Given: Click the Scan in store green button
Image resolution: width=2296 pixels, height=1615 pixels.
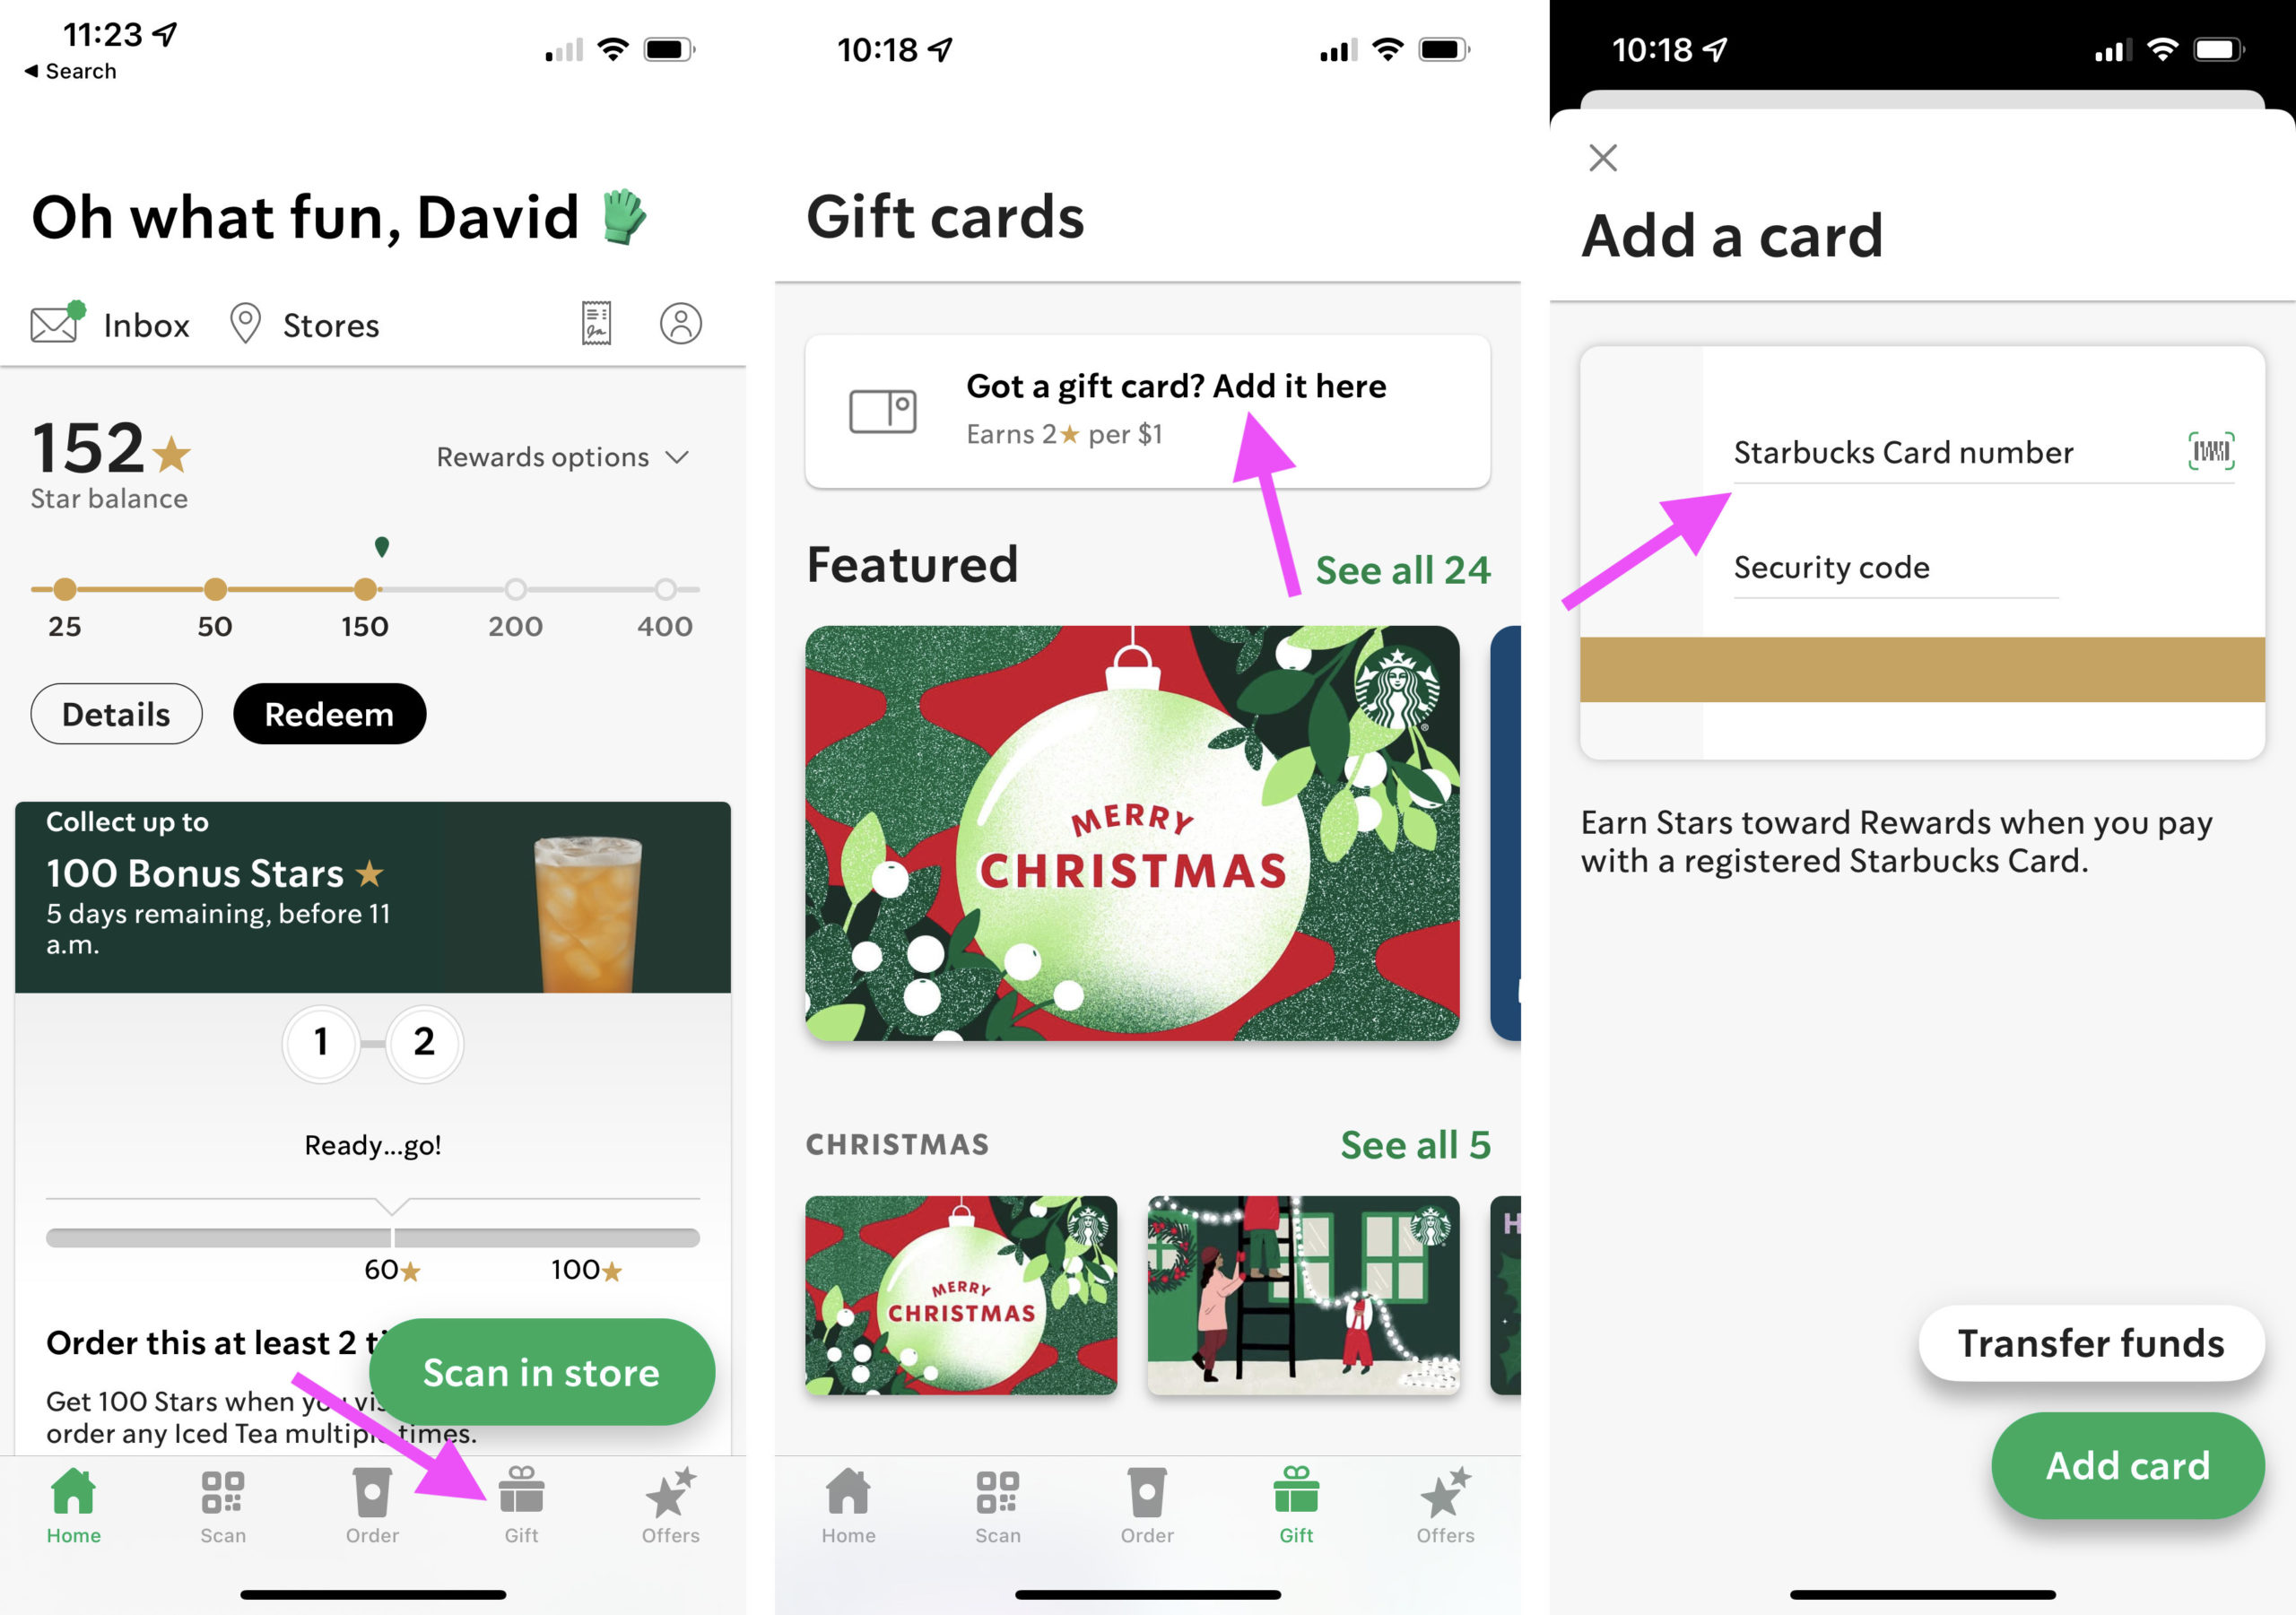Looking at the screenshot, I should click(x=542, y=1374).
